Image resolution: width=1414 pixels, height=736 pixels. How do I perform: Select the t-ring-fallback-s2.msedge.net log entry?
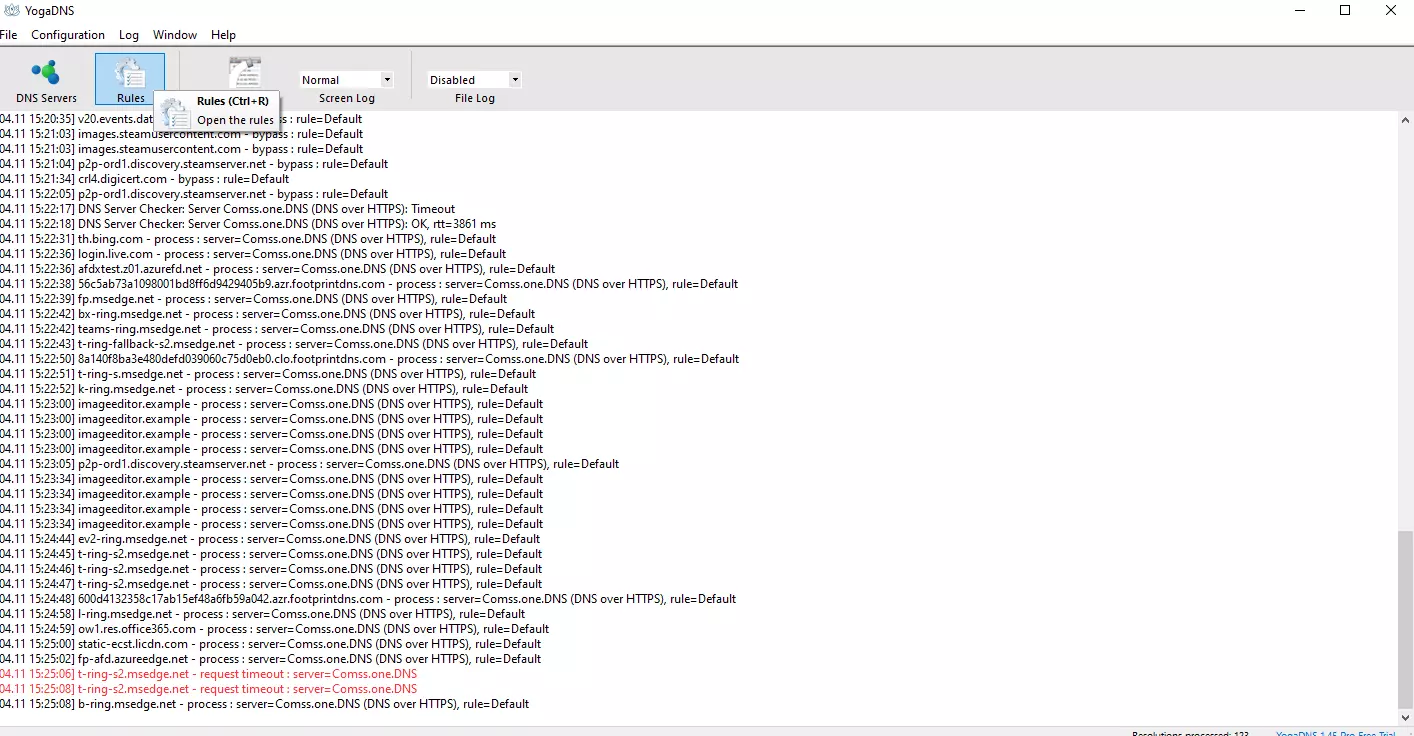(294, 344)
